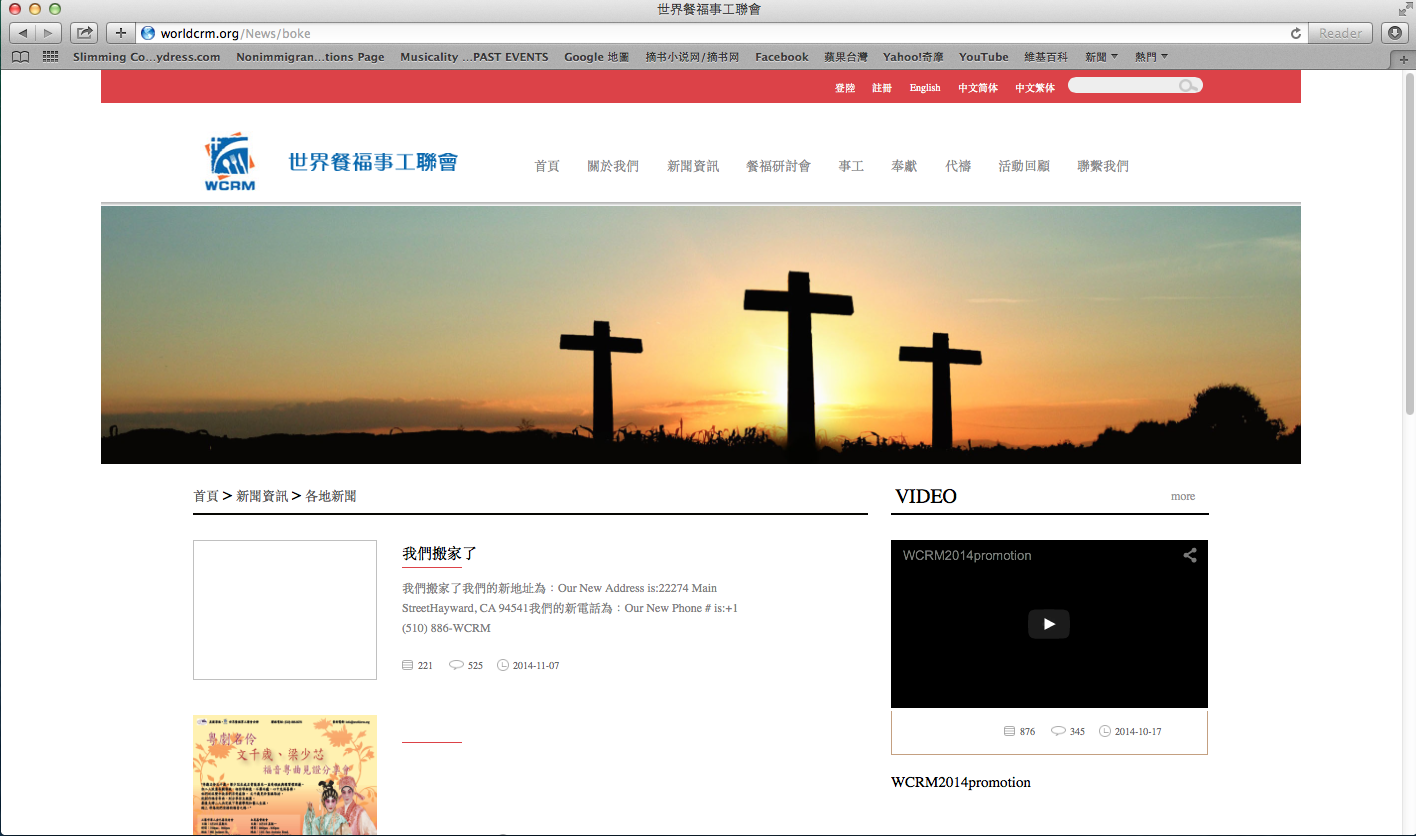The image size is (1416, 836).
Task: Click the globe site icon in address bar
Action: [148, 33]
